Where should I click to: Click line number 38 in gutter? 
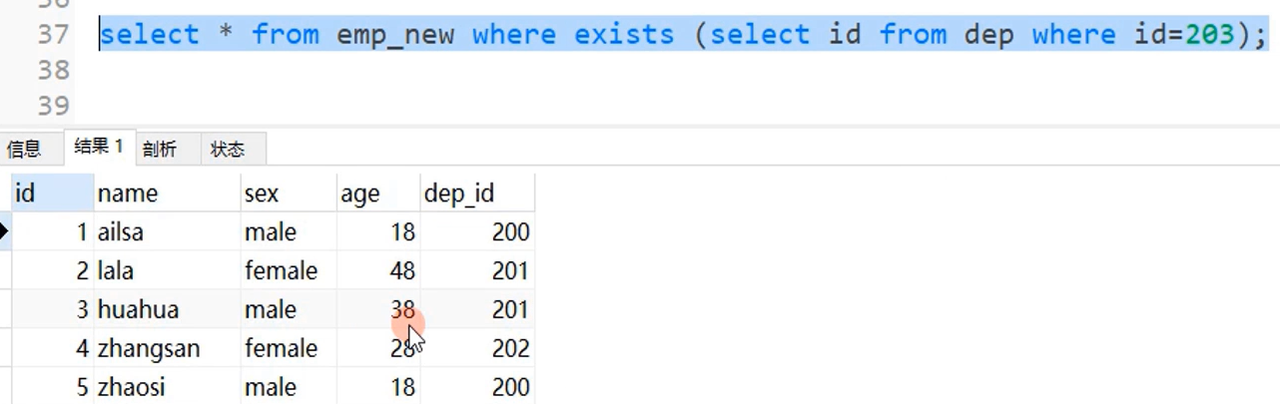(51, 70)
